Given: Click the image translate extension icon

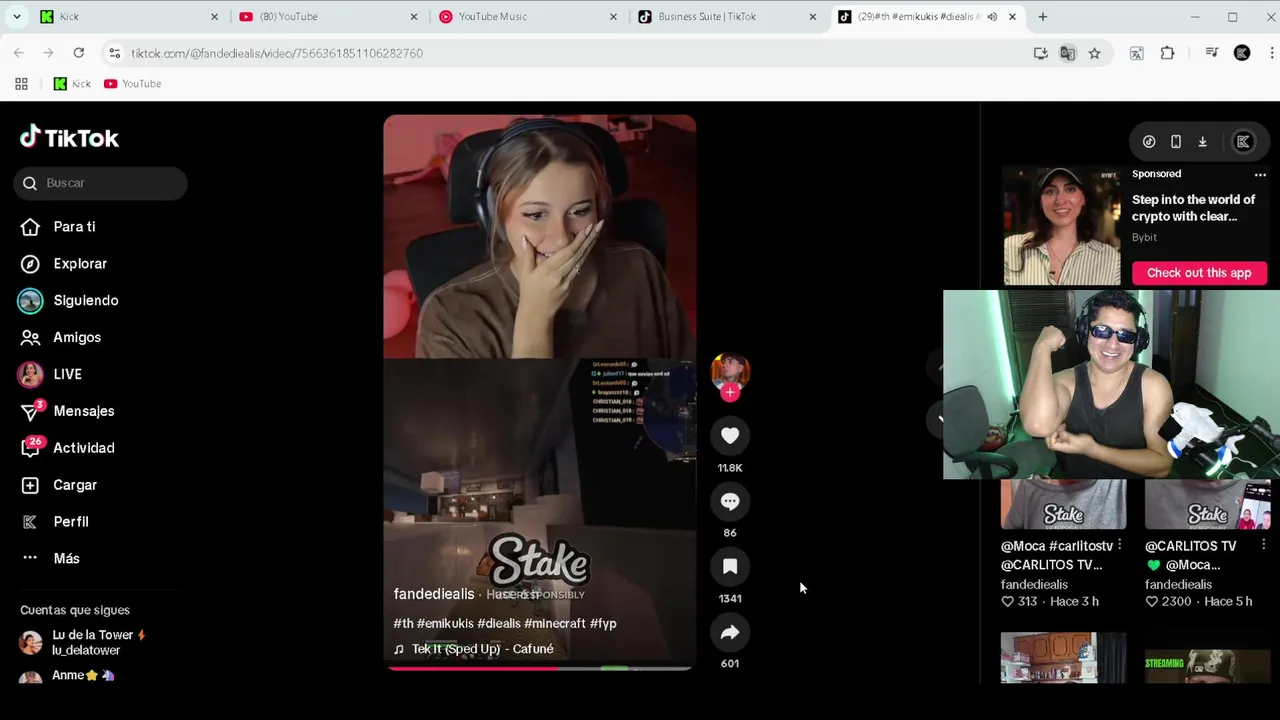Looking at the screenshot, I should click(x=1137, y=53).
